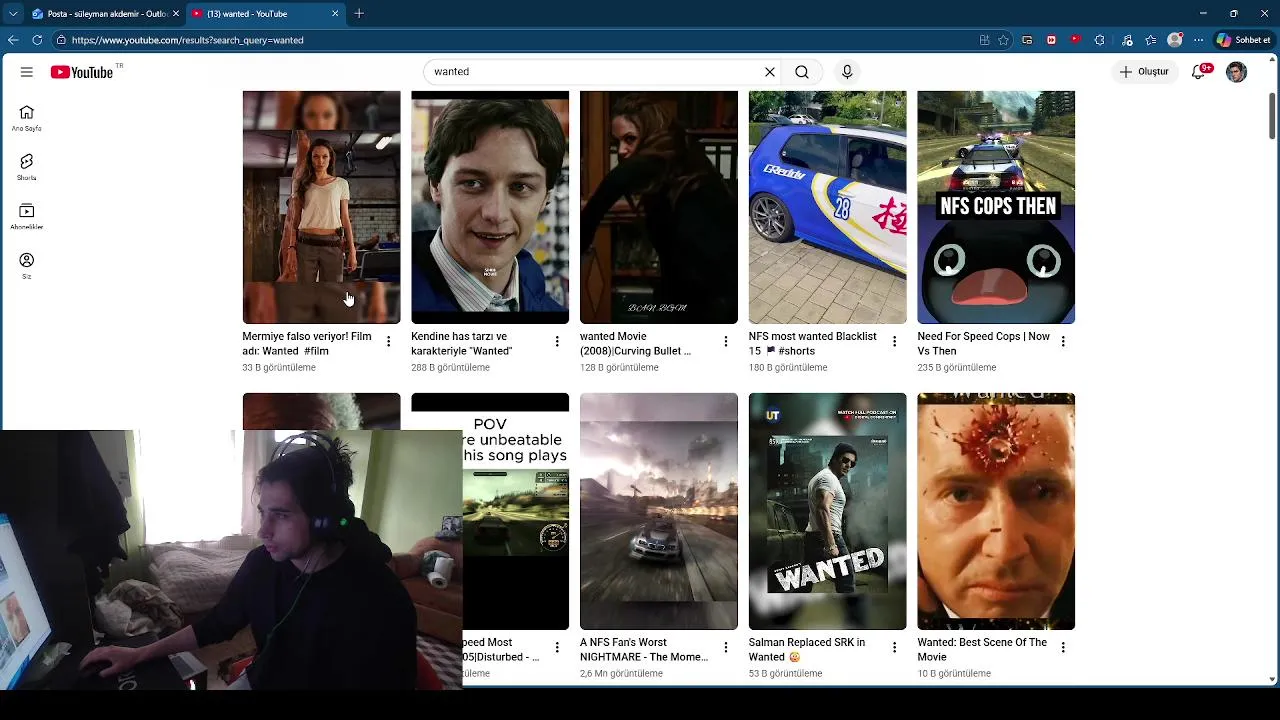Open options for 'Kendine has tarzı' short
The width and height of the screenshot is (1280, 720).
coord(557,342)
